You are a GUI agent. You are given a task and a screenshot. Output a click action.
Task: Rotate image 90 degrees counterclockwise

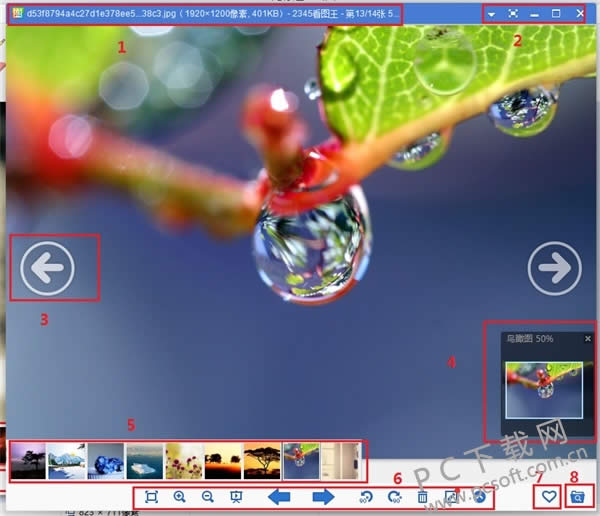366,497
